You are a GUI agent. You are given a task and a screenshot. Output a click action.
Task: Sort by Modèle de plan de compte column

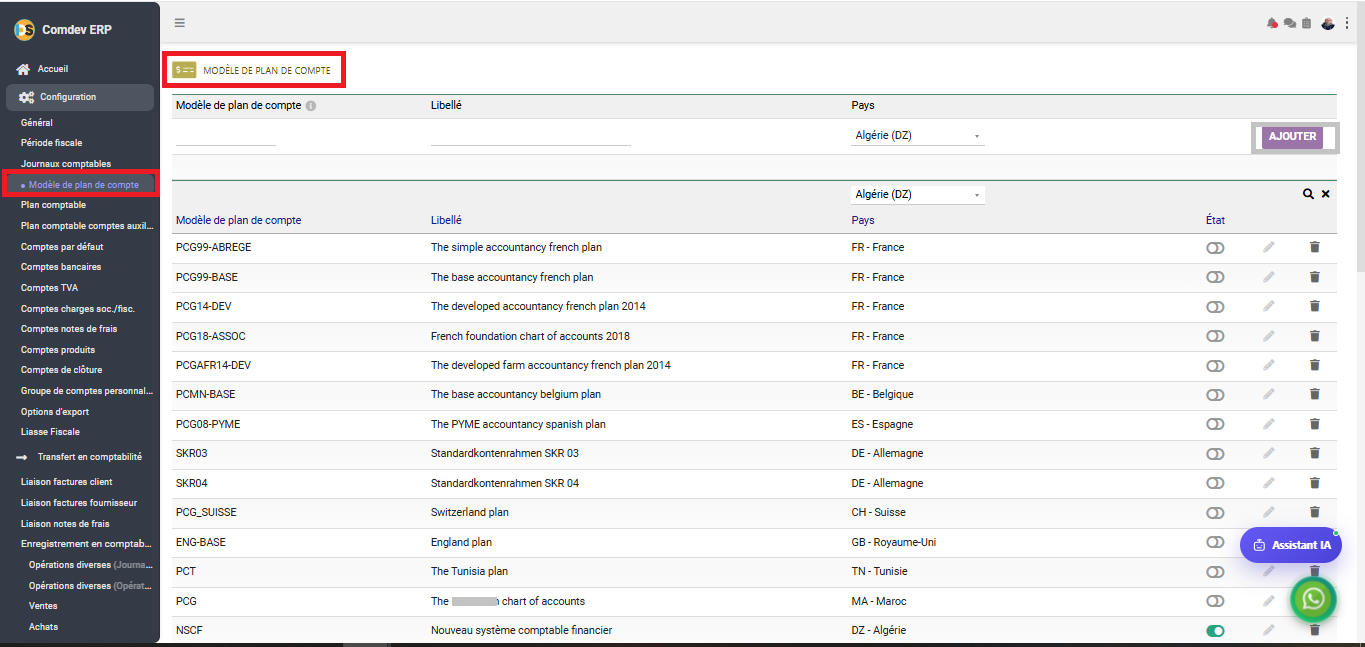pos(238,220)
